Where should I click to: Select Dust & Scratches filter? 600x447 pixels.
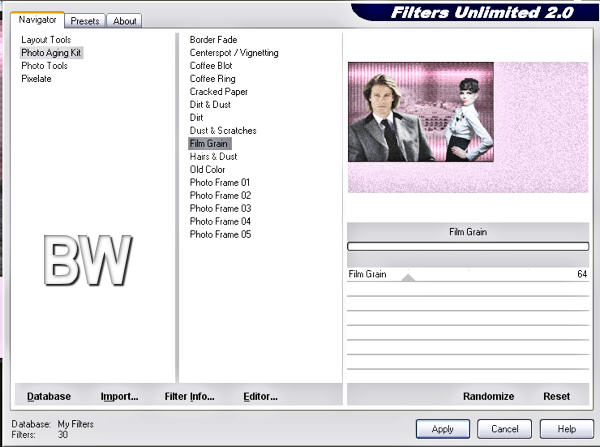coord(223,131)
